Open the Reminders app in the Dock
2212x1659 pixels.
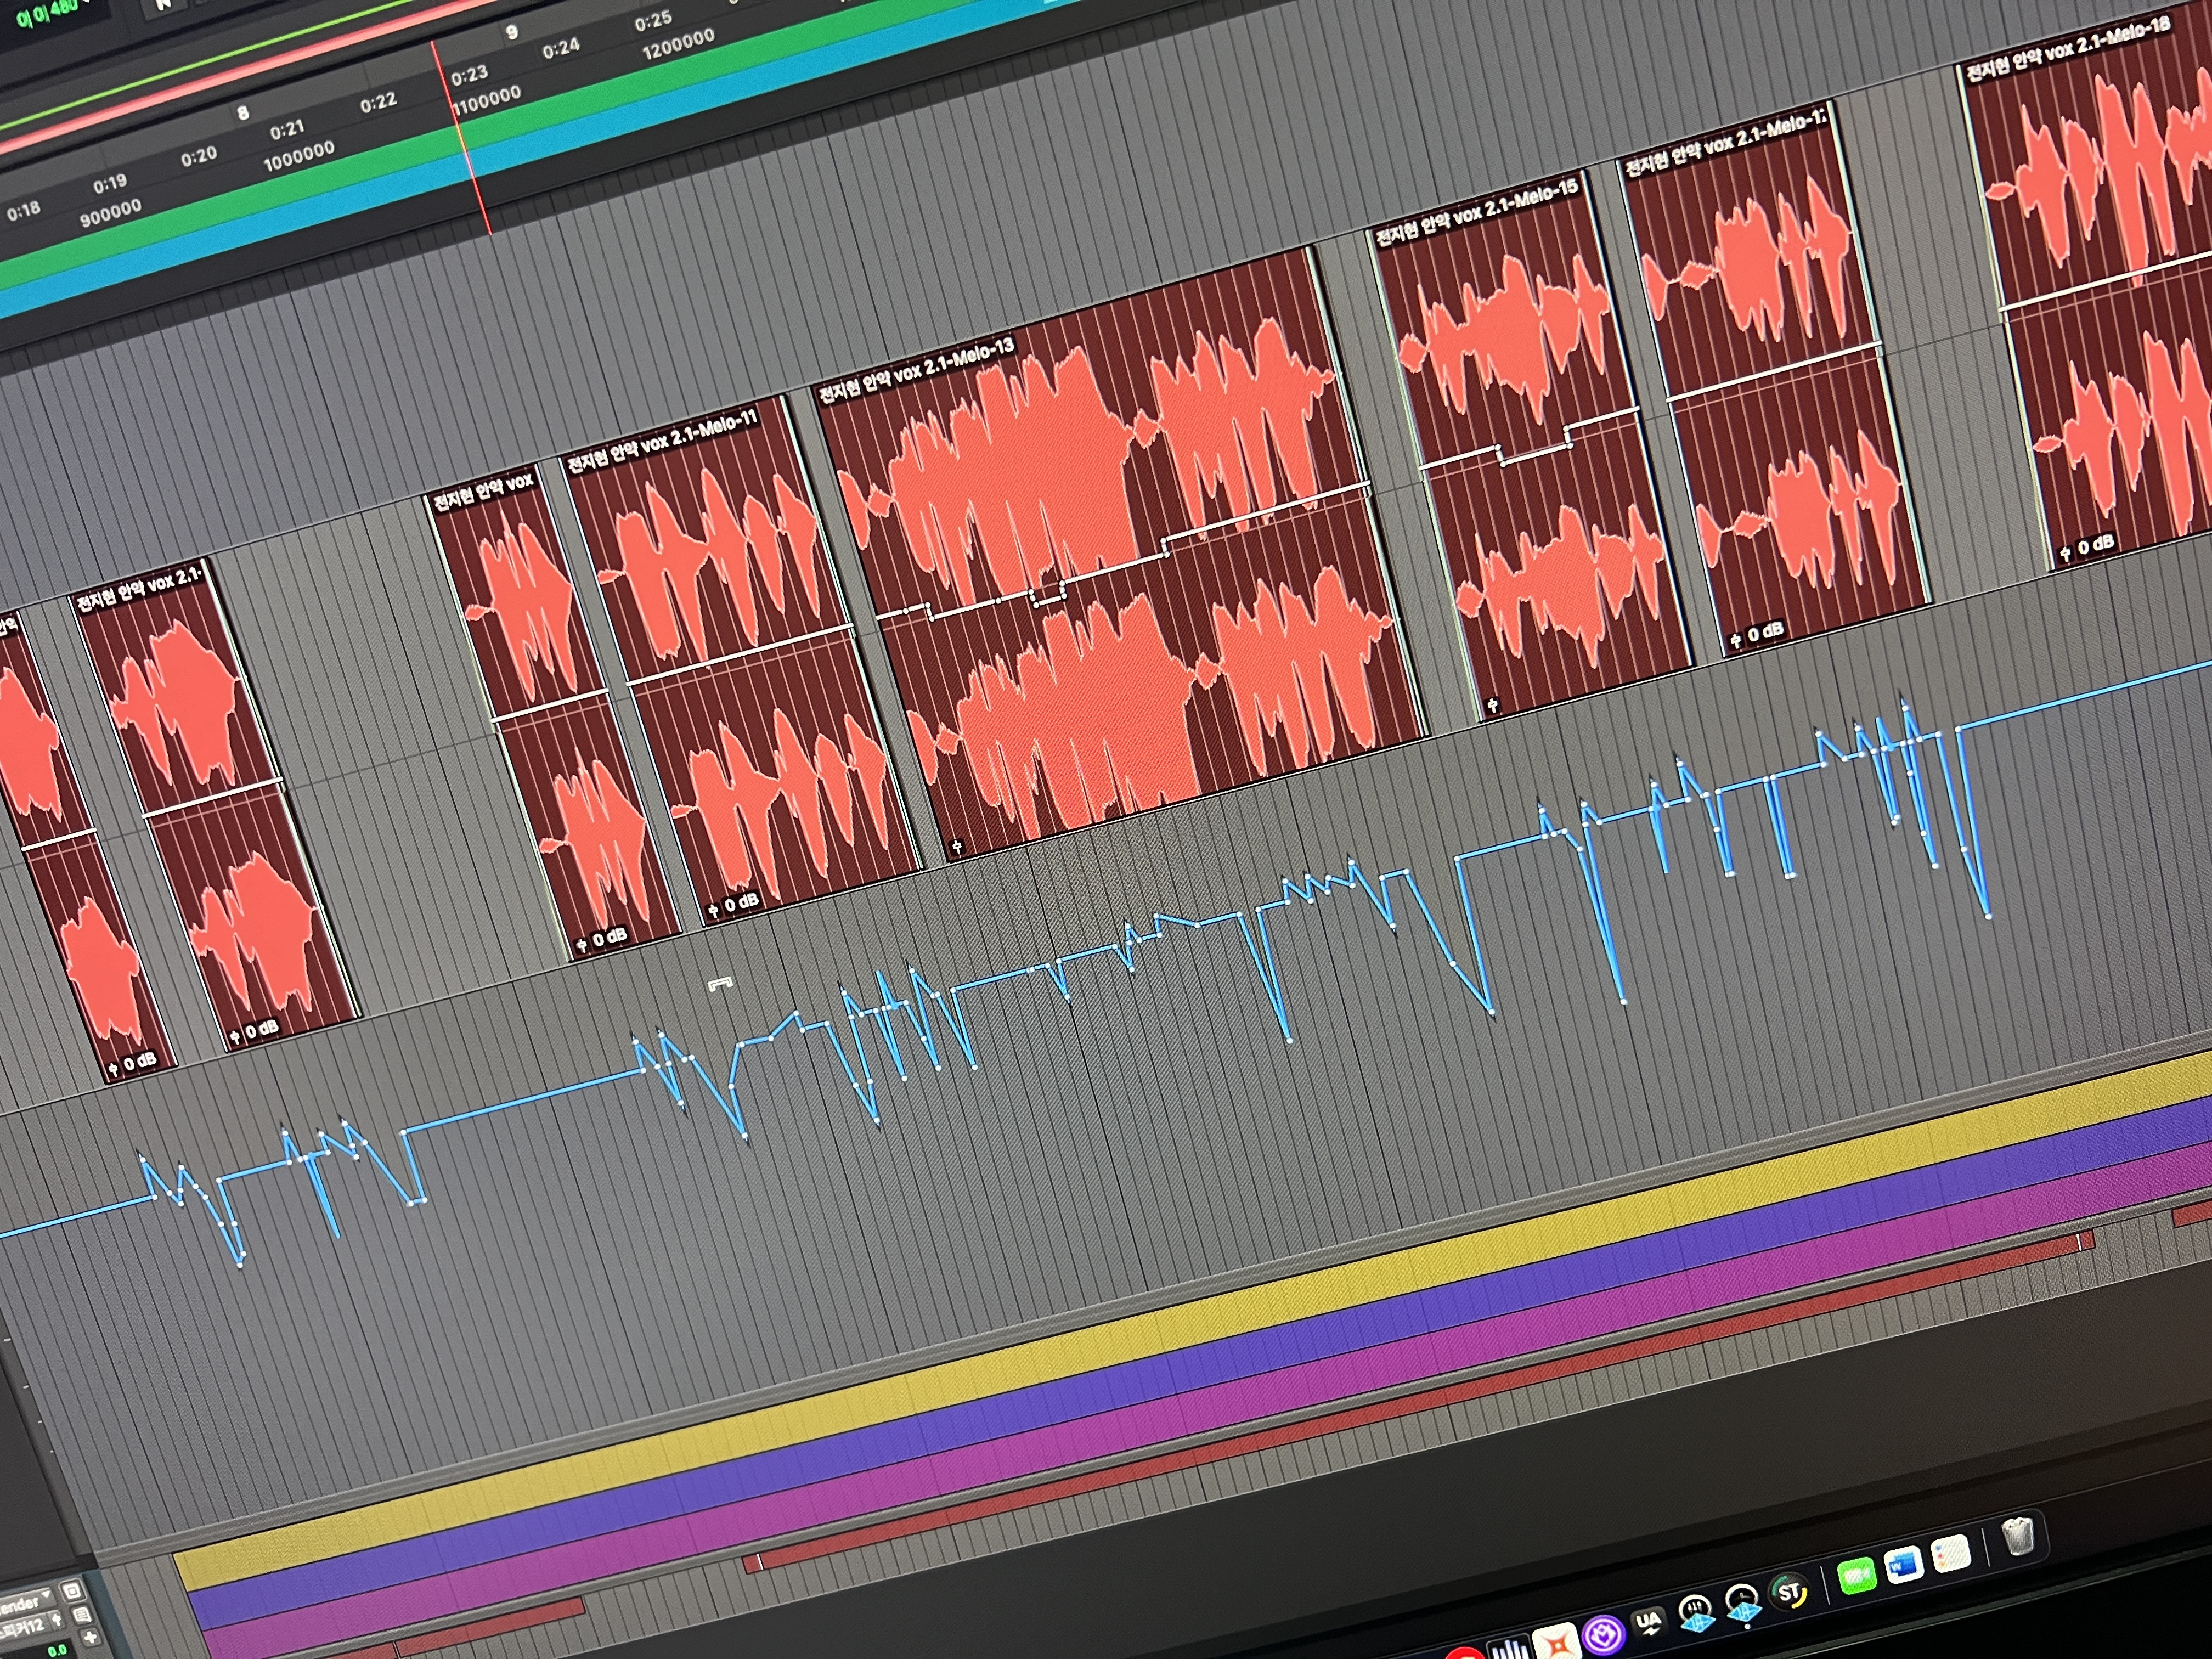click(1950, 1554)
